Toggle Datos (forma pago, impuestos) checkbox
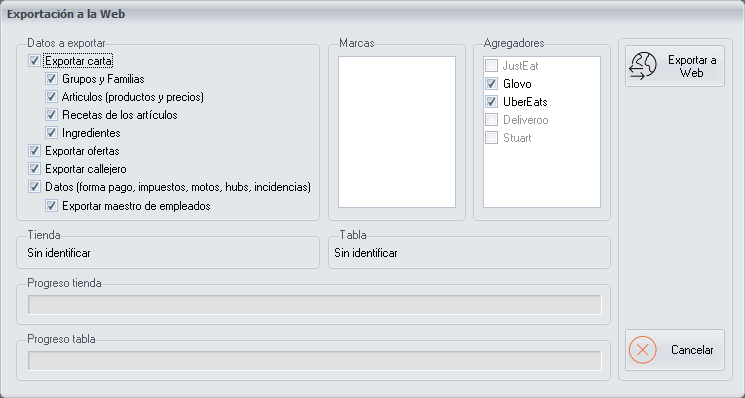The image size is (745, 398). click(x=34, y=187)
